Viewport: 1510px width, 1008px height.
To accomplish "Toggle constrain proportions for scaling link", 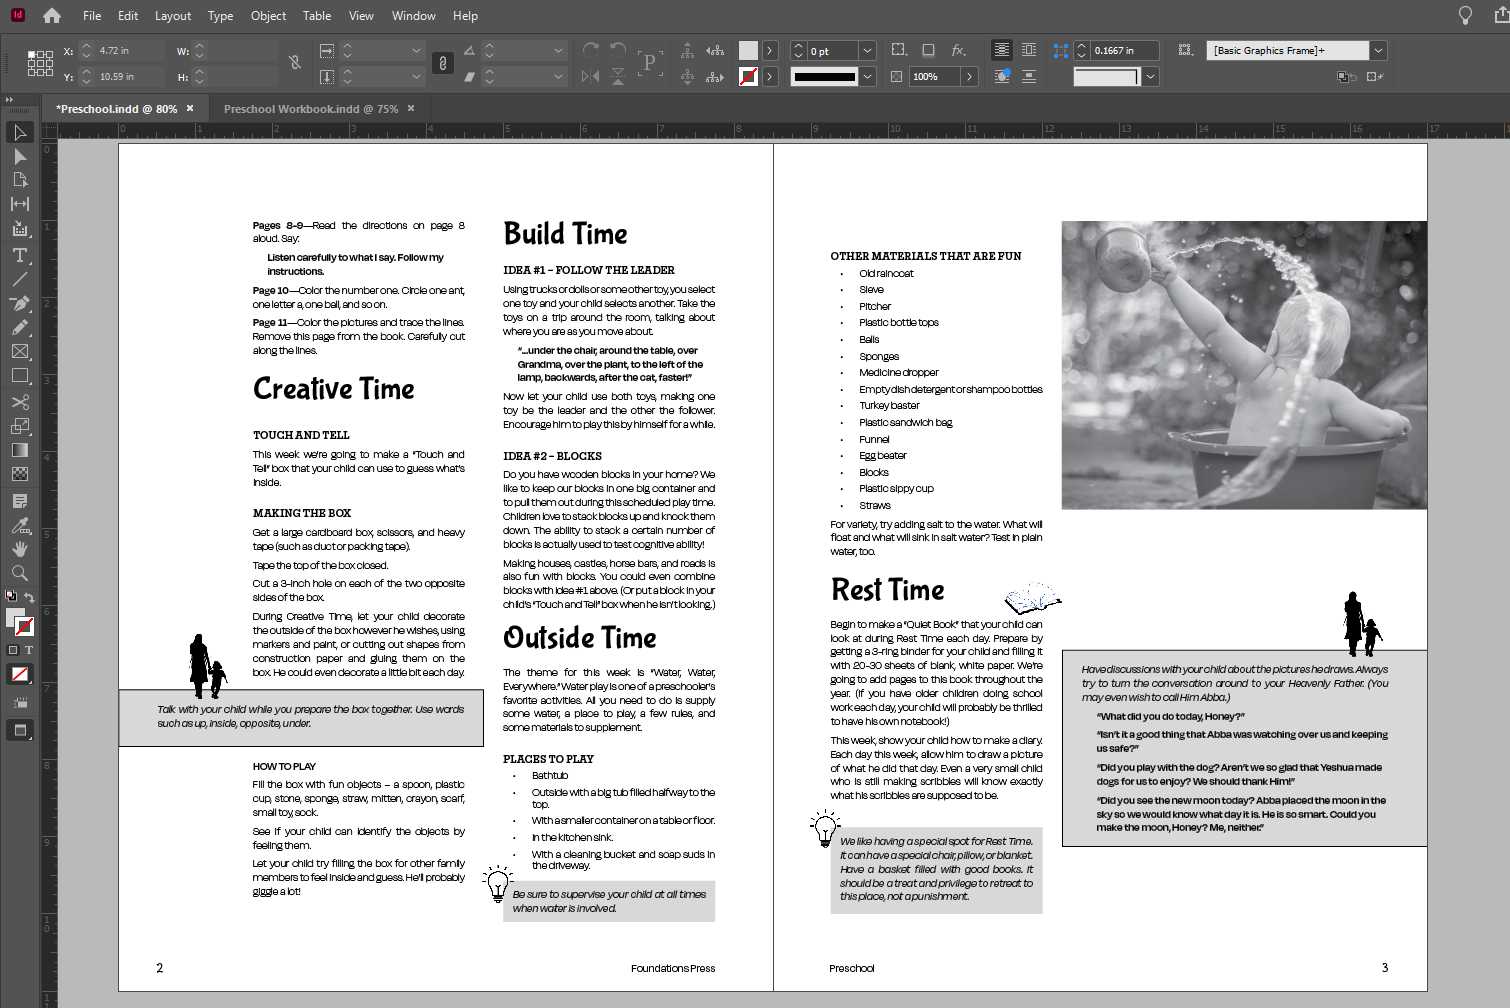I will [442, 63].
